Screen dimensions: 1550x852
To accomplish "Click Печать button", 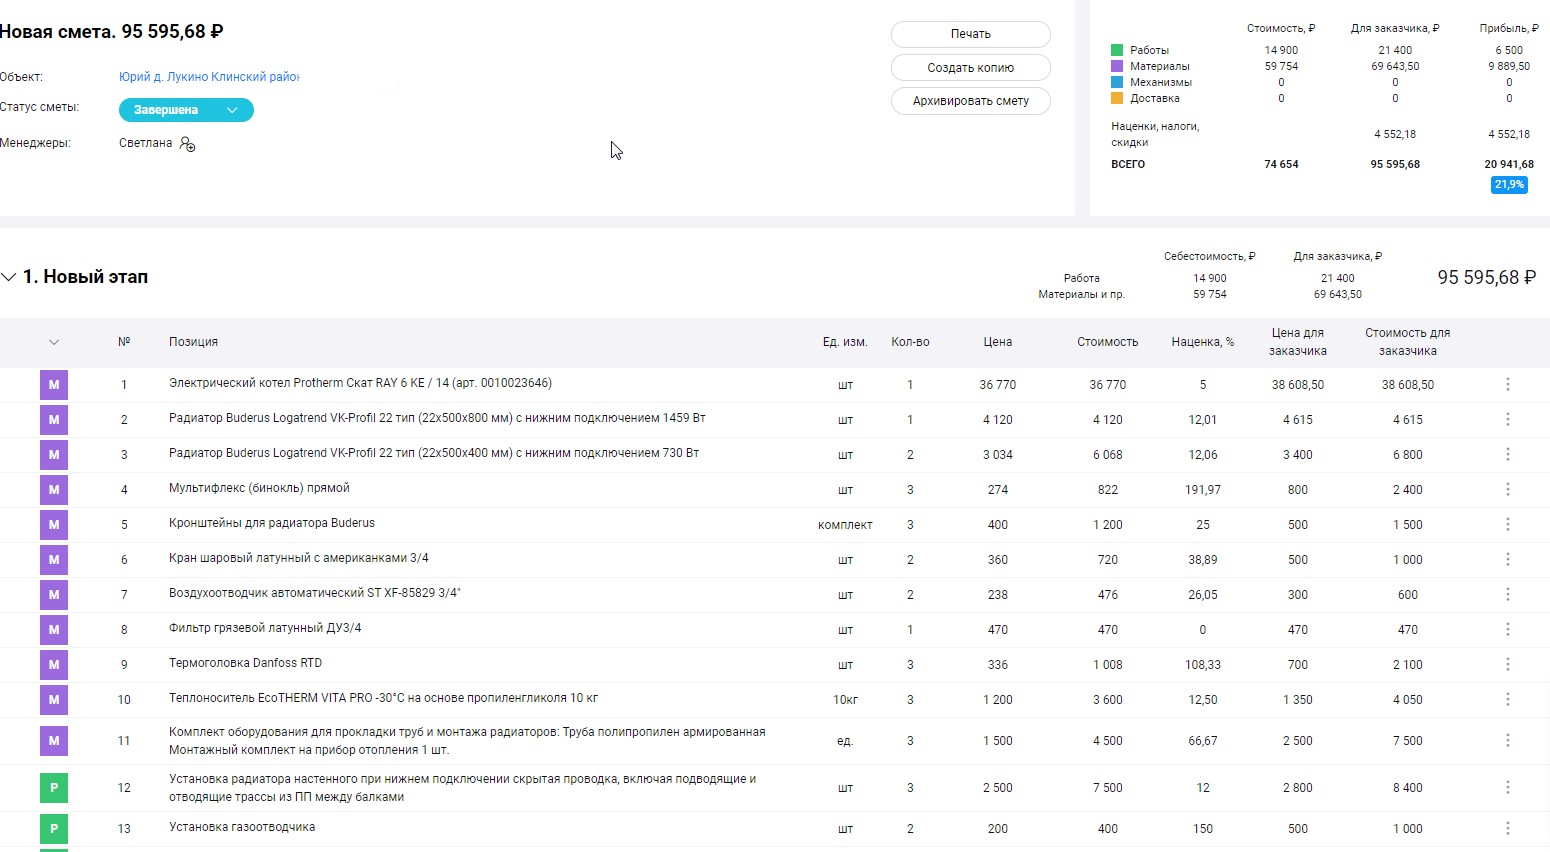I will point(970,34).
